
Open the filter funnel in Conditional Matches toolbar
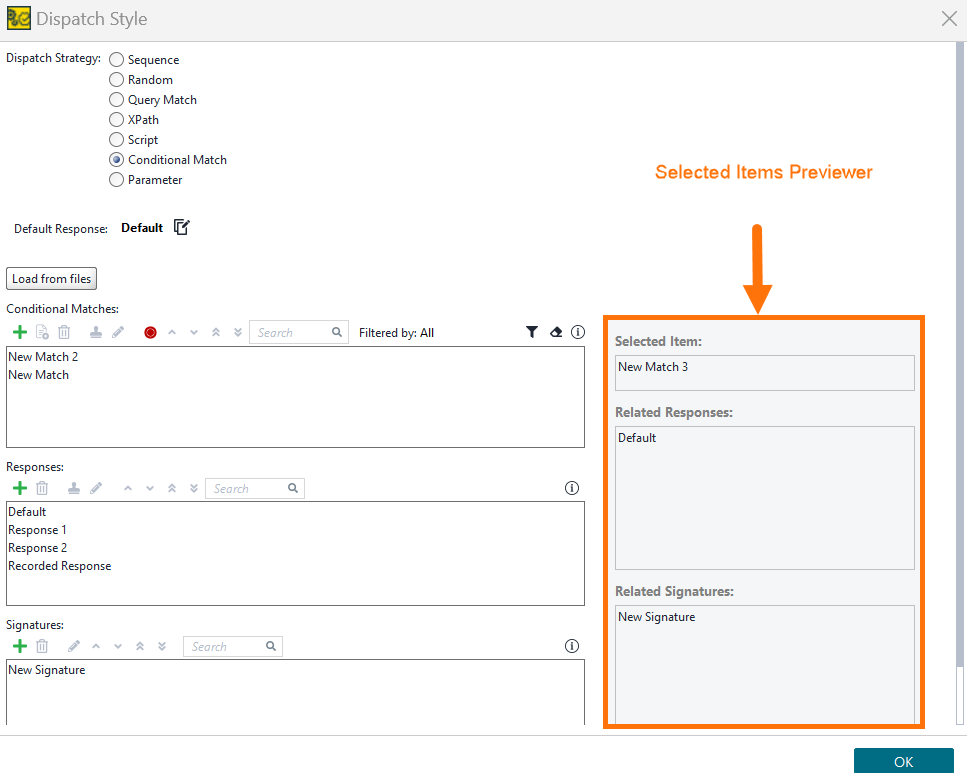click(532, 331)
